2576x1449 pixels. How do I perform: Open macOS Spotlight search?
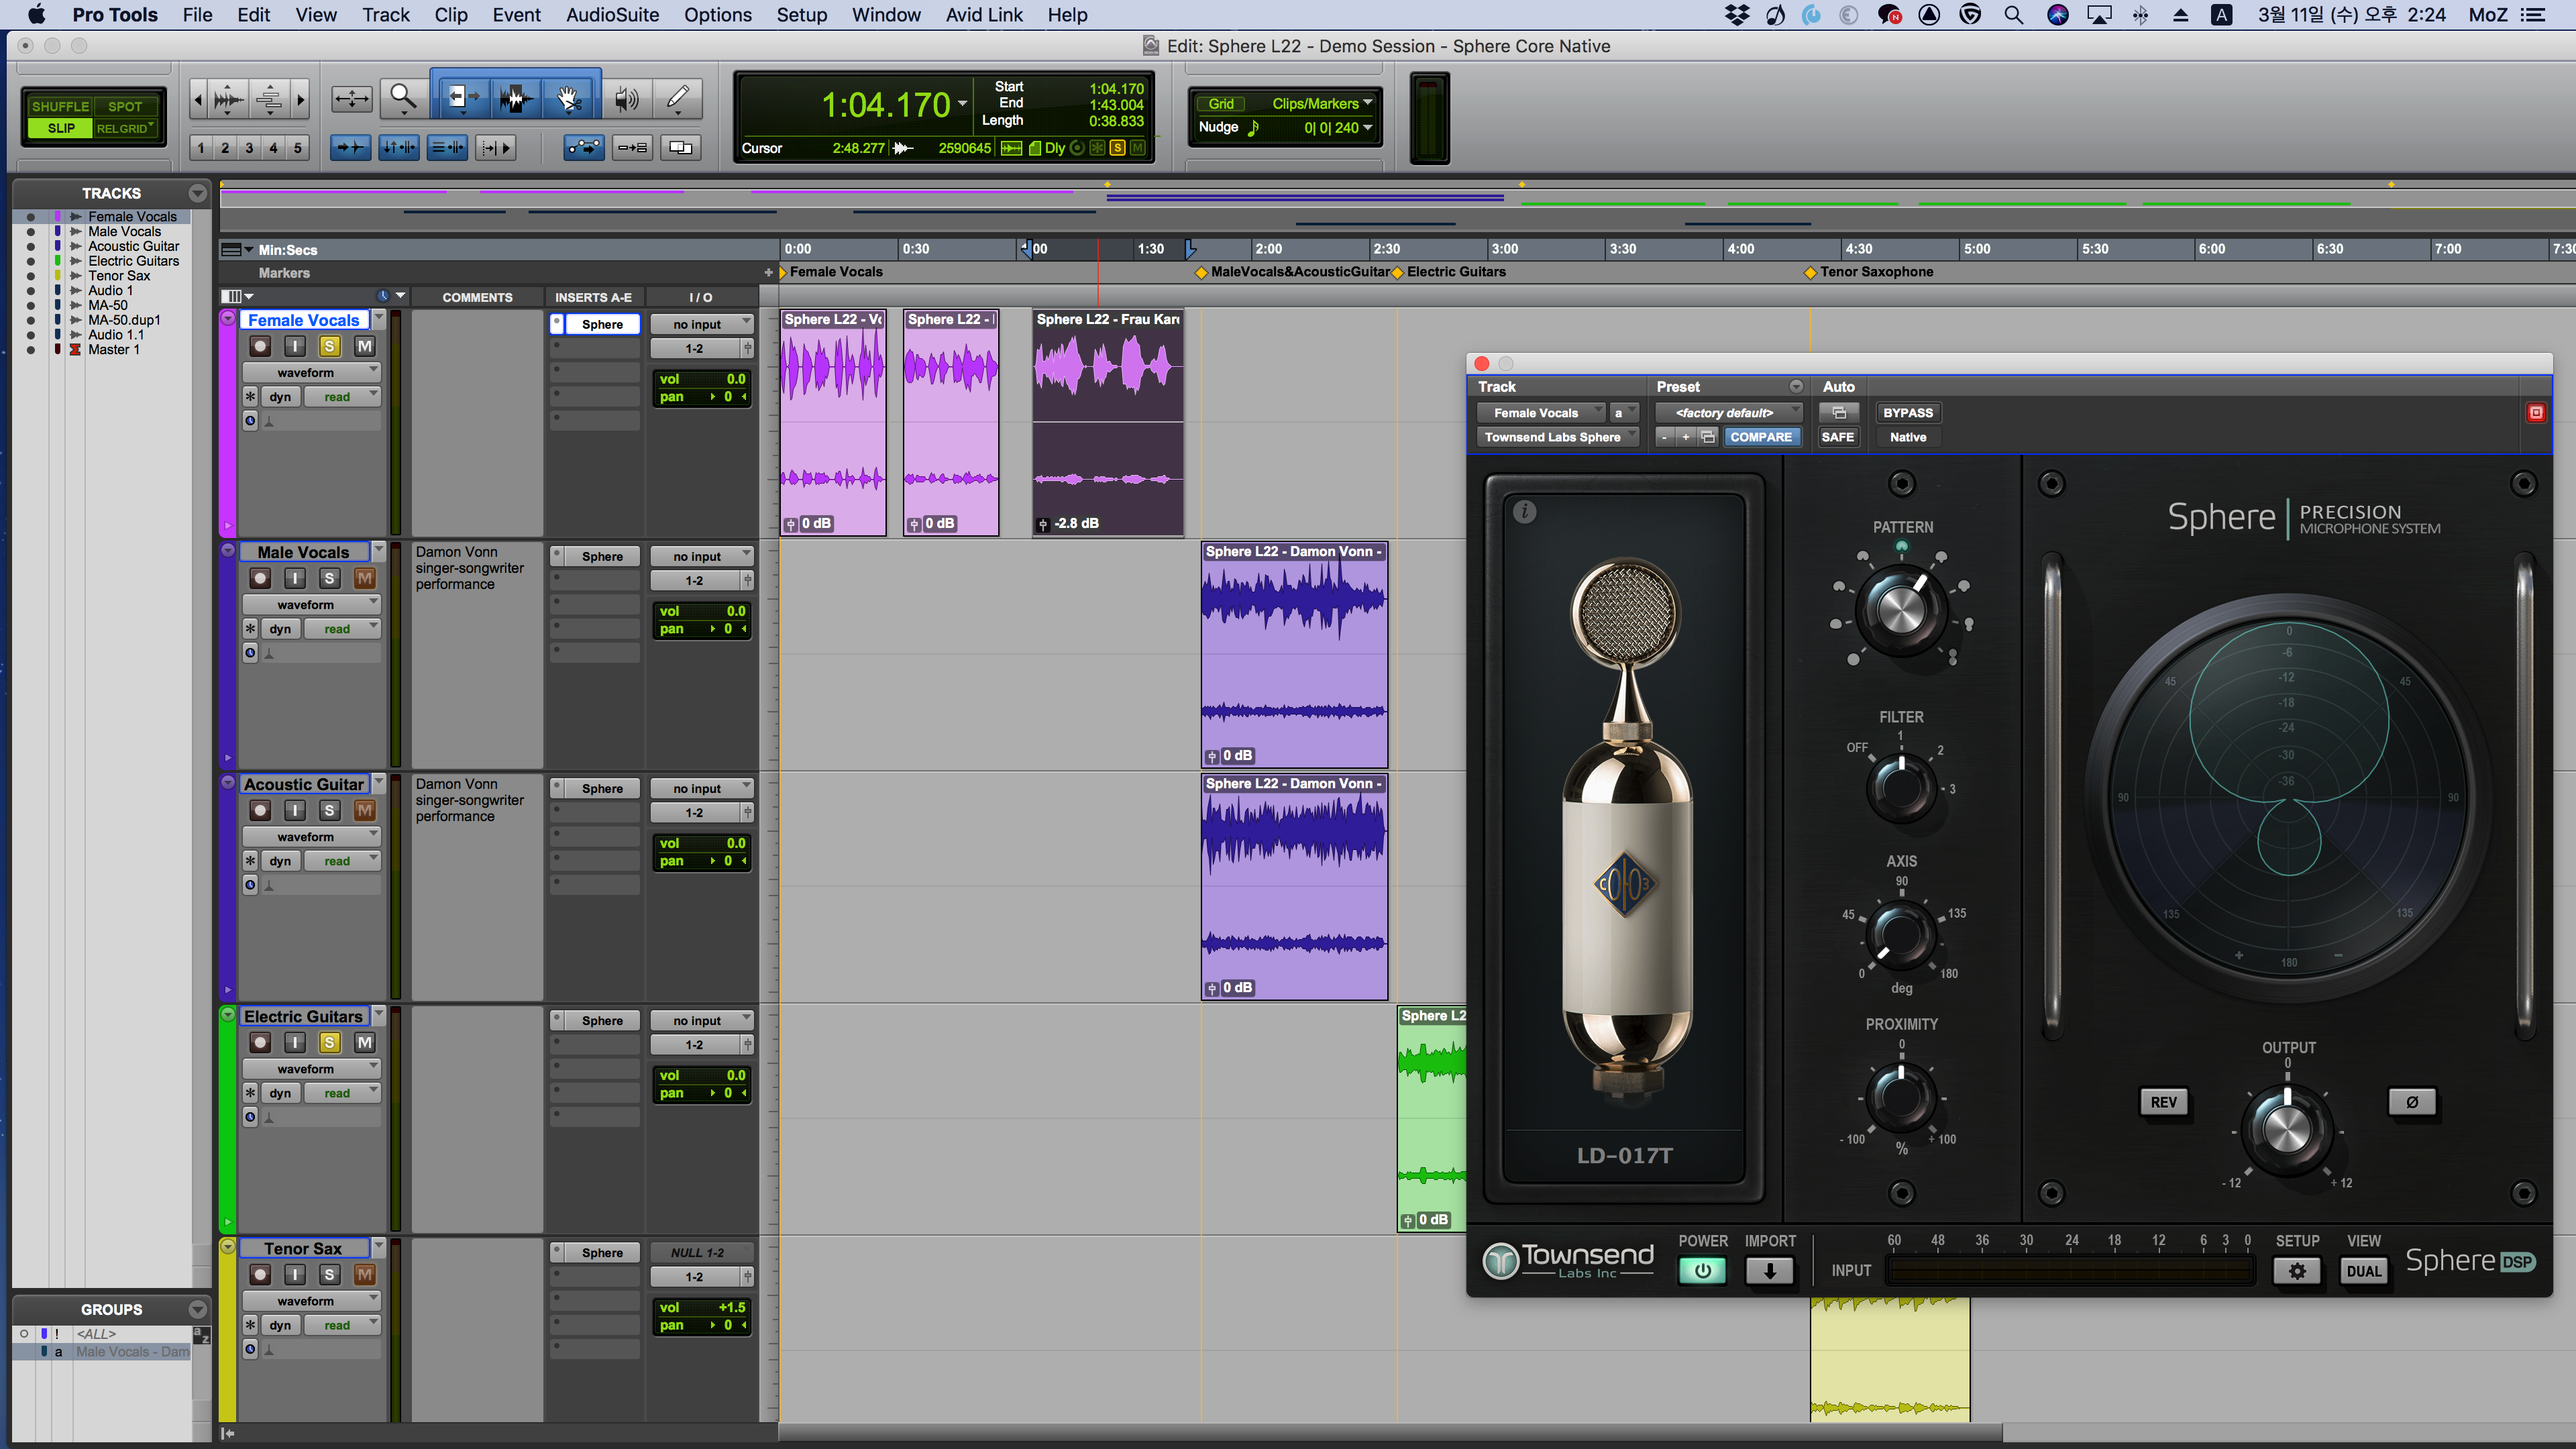point(2014,15)
